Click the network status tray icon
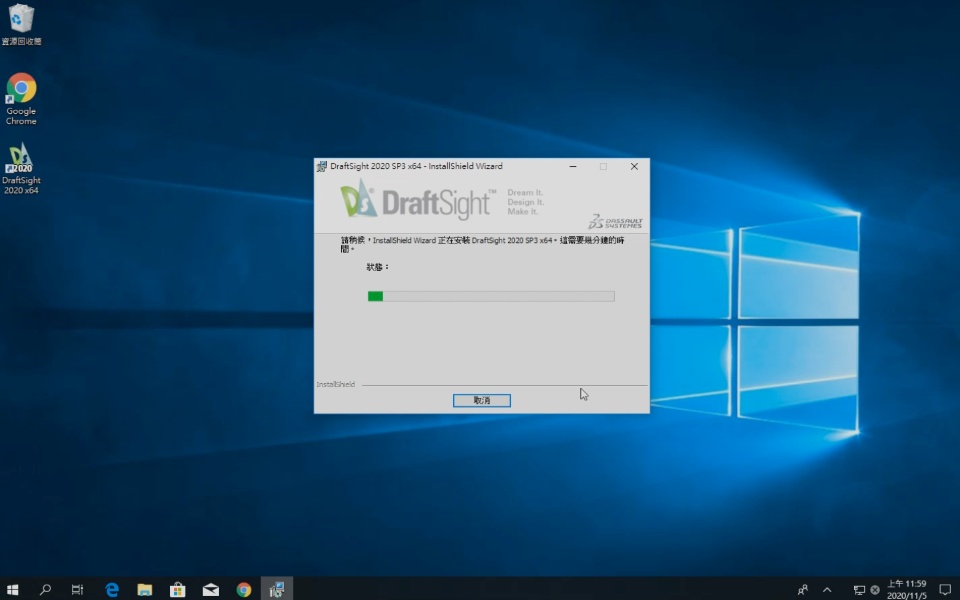The height and width of the screenshot is (600, 960). click(860, 590)
